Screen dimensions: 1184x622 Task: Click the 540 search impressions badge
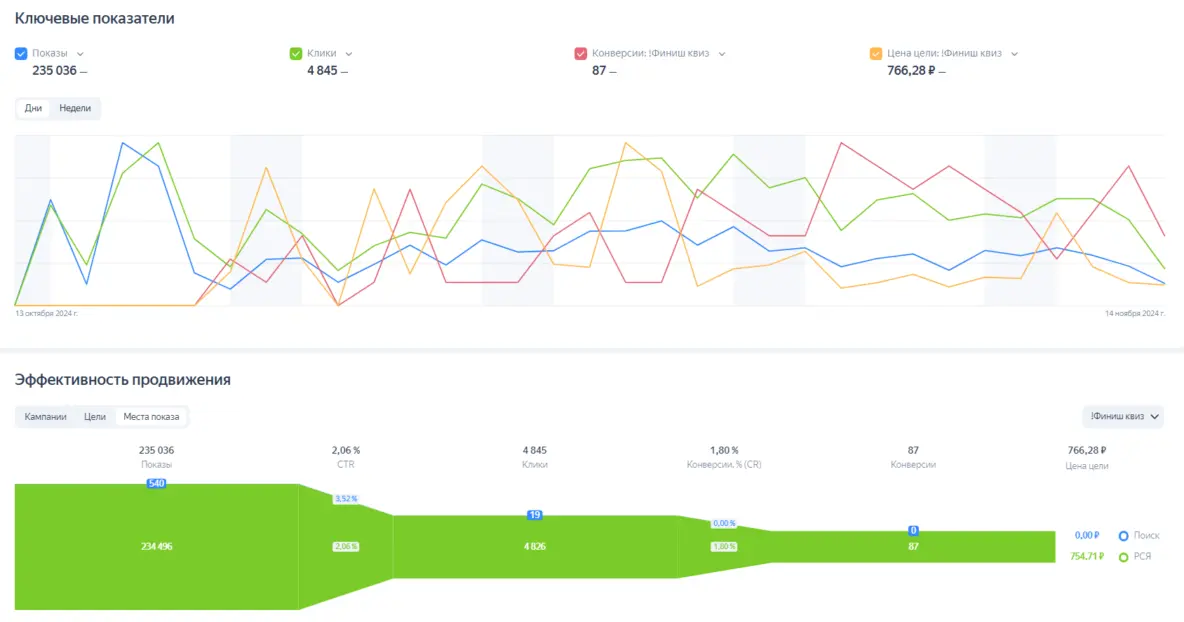(x=156, y=483)
